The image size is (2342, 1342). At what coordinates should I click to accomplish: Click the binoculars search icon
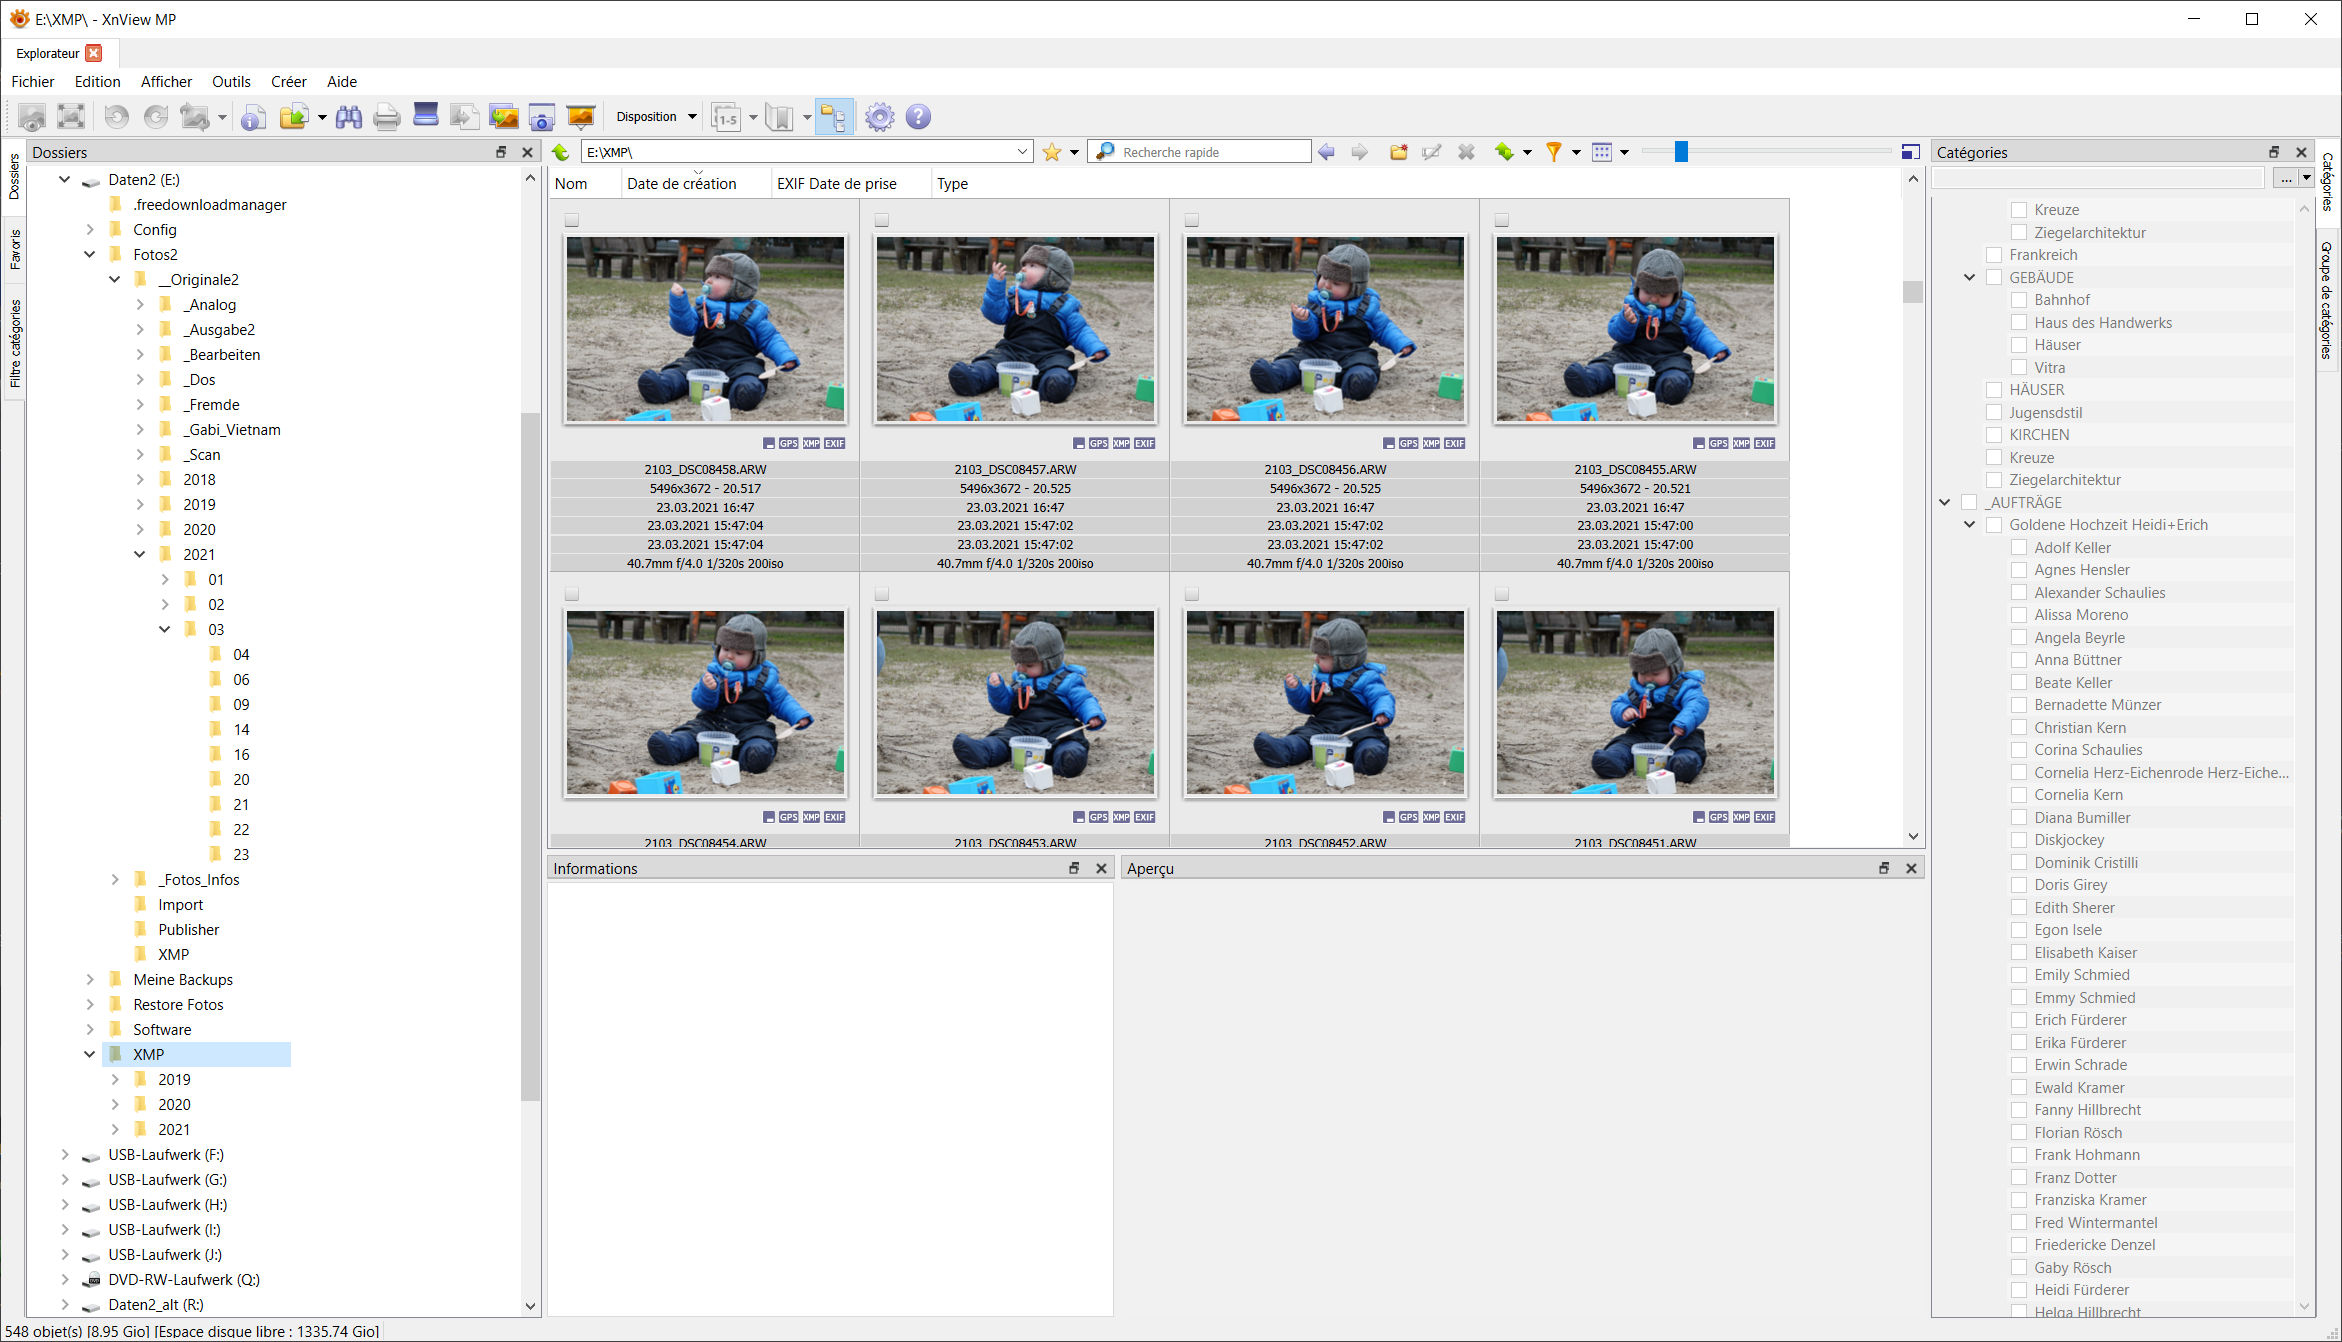pos(349,117)
